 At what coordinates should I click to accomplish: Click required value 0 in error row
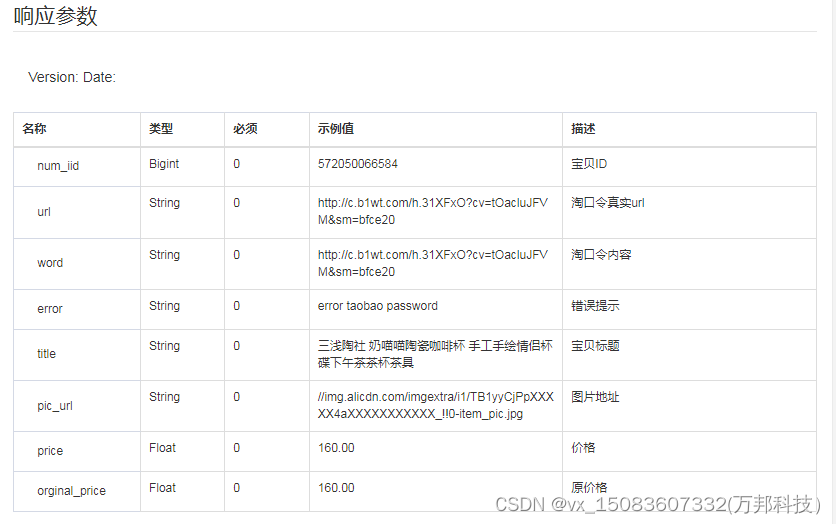(237, 306)
